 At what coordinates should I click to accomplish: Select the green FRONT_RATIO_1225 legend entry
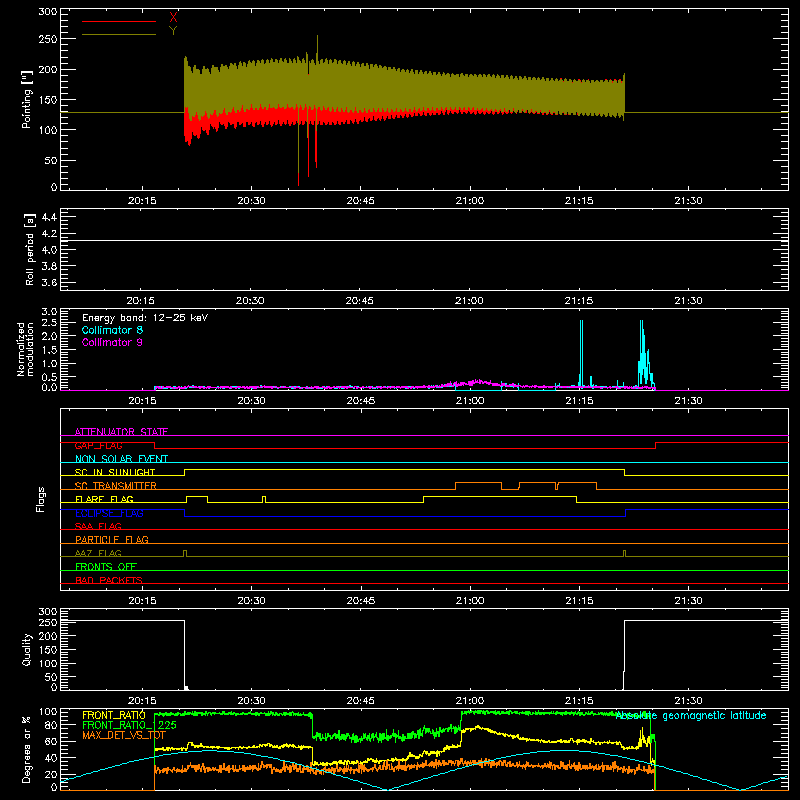tap(129, 725)
